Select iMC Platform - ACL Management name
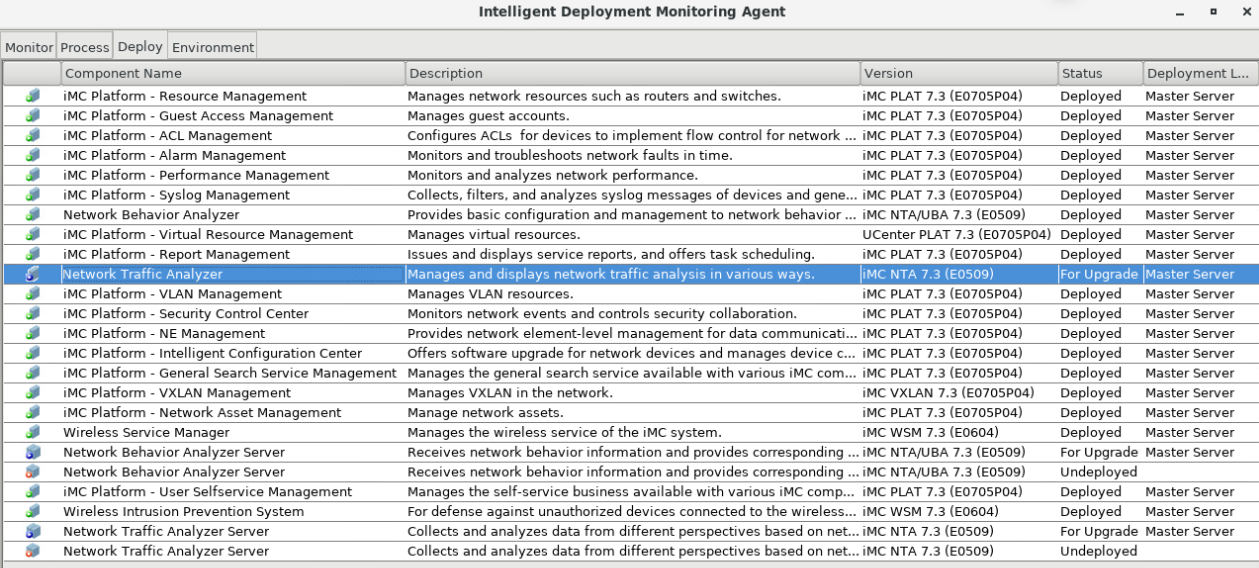Screen dimensions: 1259x568 pyautogui.click(x=167, y=136)
